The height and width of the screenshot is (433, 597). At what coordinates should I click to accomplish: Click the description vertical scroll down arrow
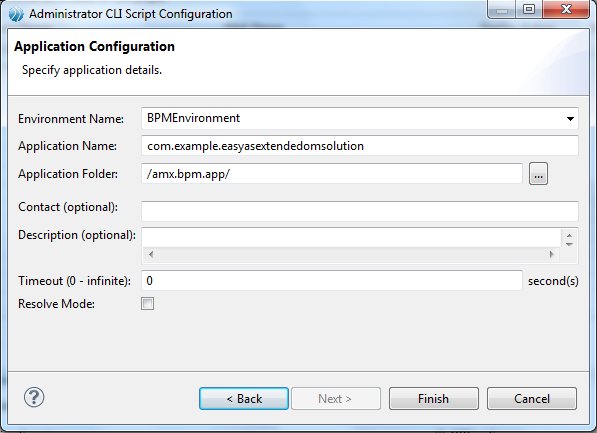[569, 244]
